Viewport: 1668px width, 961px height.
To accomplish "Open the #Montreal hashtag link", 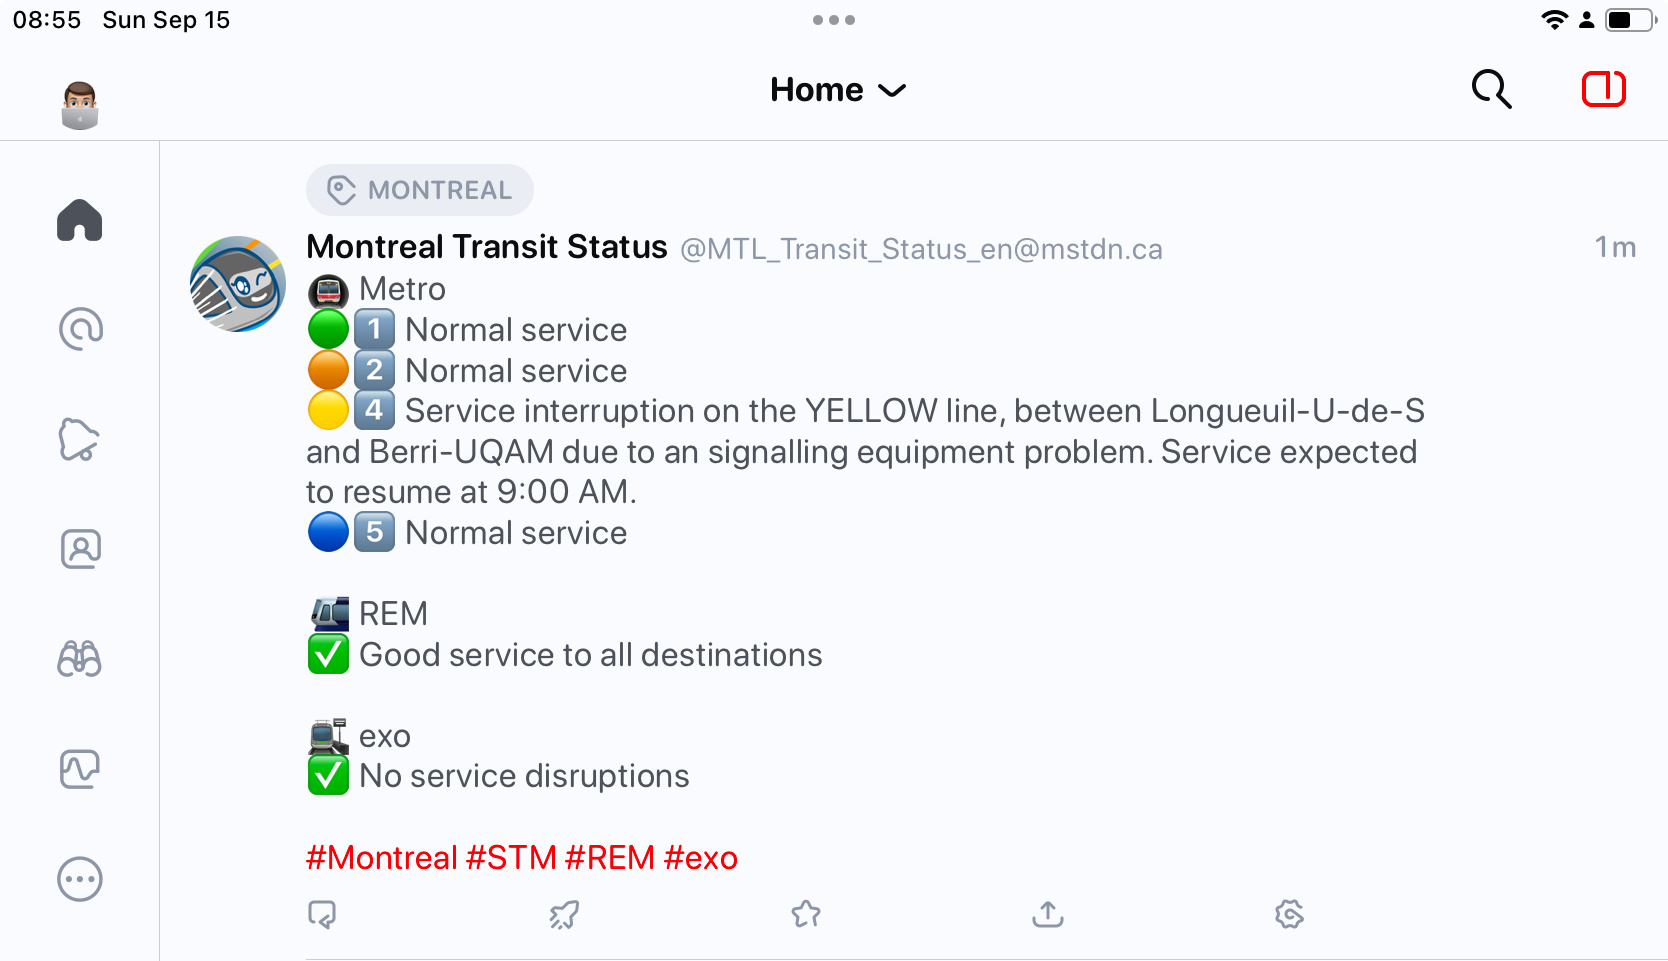I will click(381, 858).
